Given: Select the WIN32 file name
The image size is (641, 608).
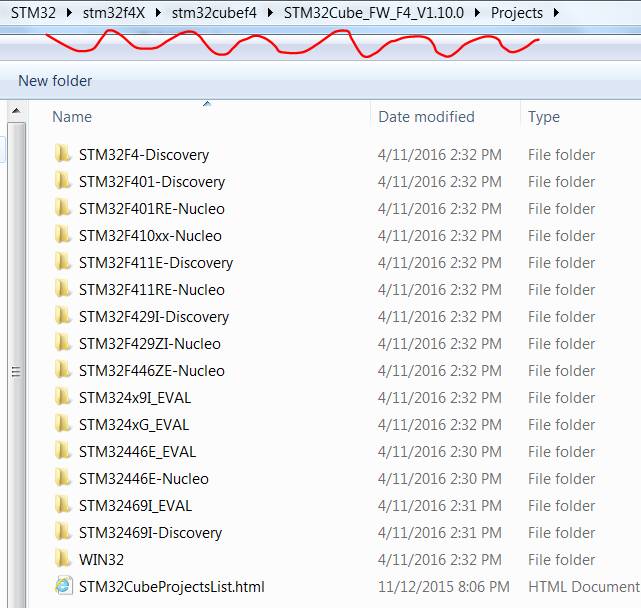Looking at the screenshot, I should point(101,559).
